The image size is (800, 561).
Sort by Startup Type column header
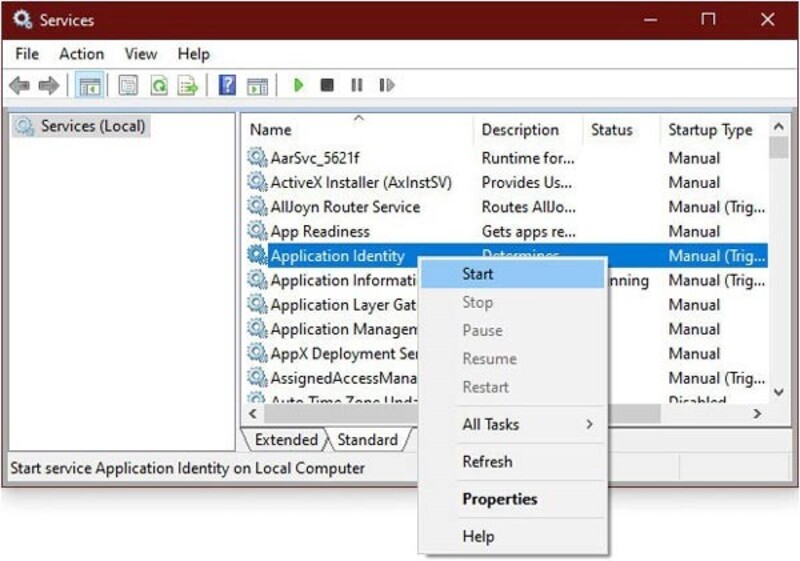point(714,130)
